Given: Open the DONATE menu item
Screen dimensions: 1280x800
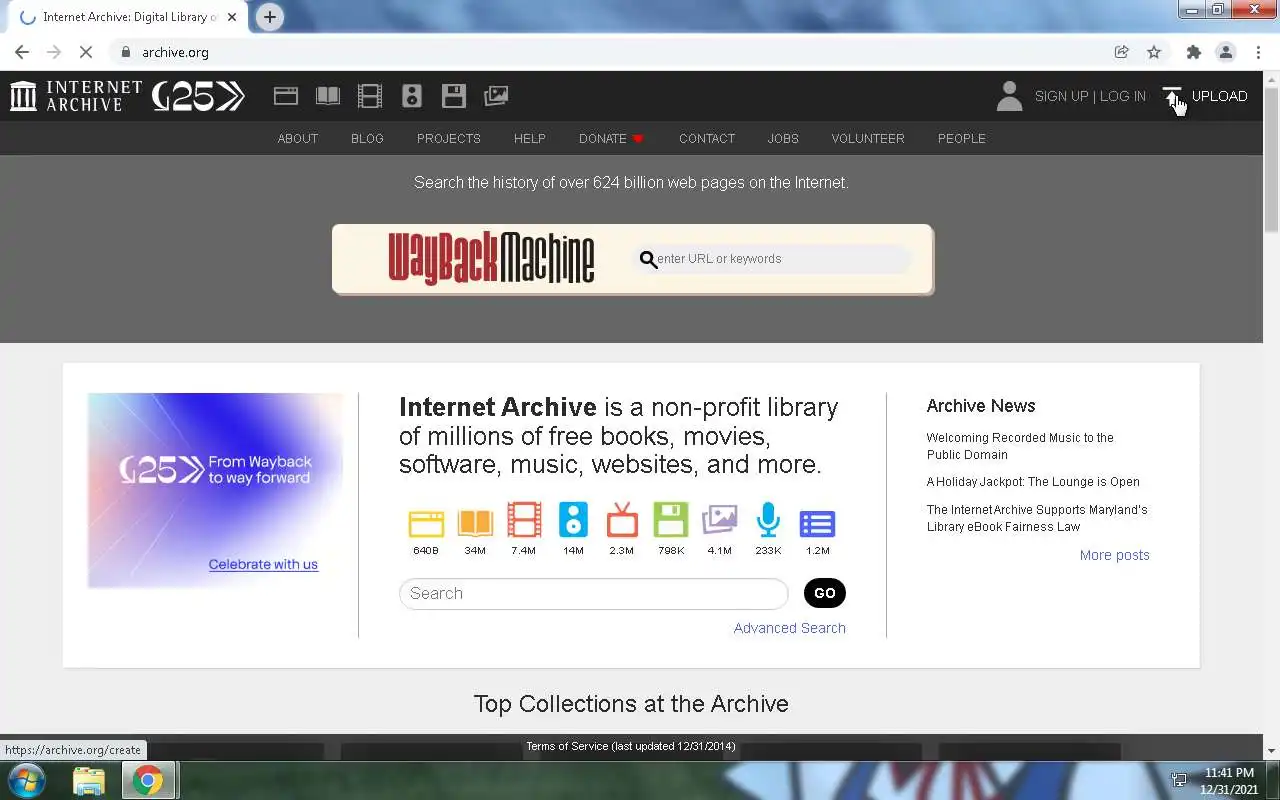Looking at the screenshot, I should (x=612, y=138).
